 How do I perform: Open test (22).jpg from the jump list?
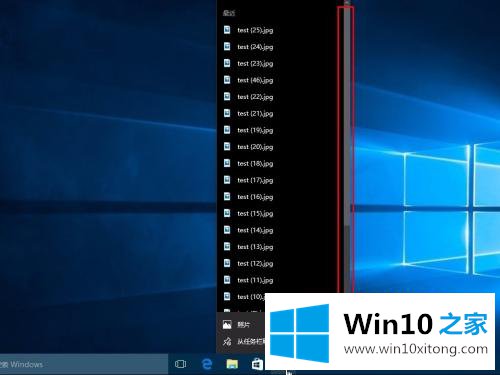[x=280, y=97]
